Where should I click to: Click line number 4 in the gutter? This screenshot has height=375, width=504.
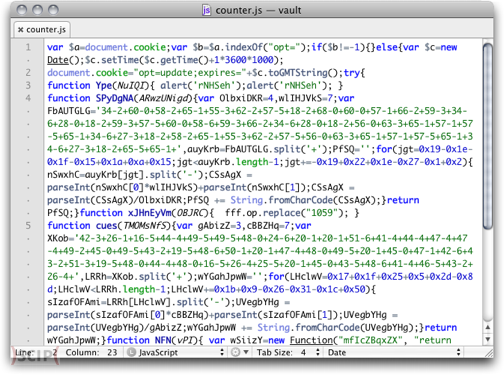(x=28, y=98)
